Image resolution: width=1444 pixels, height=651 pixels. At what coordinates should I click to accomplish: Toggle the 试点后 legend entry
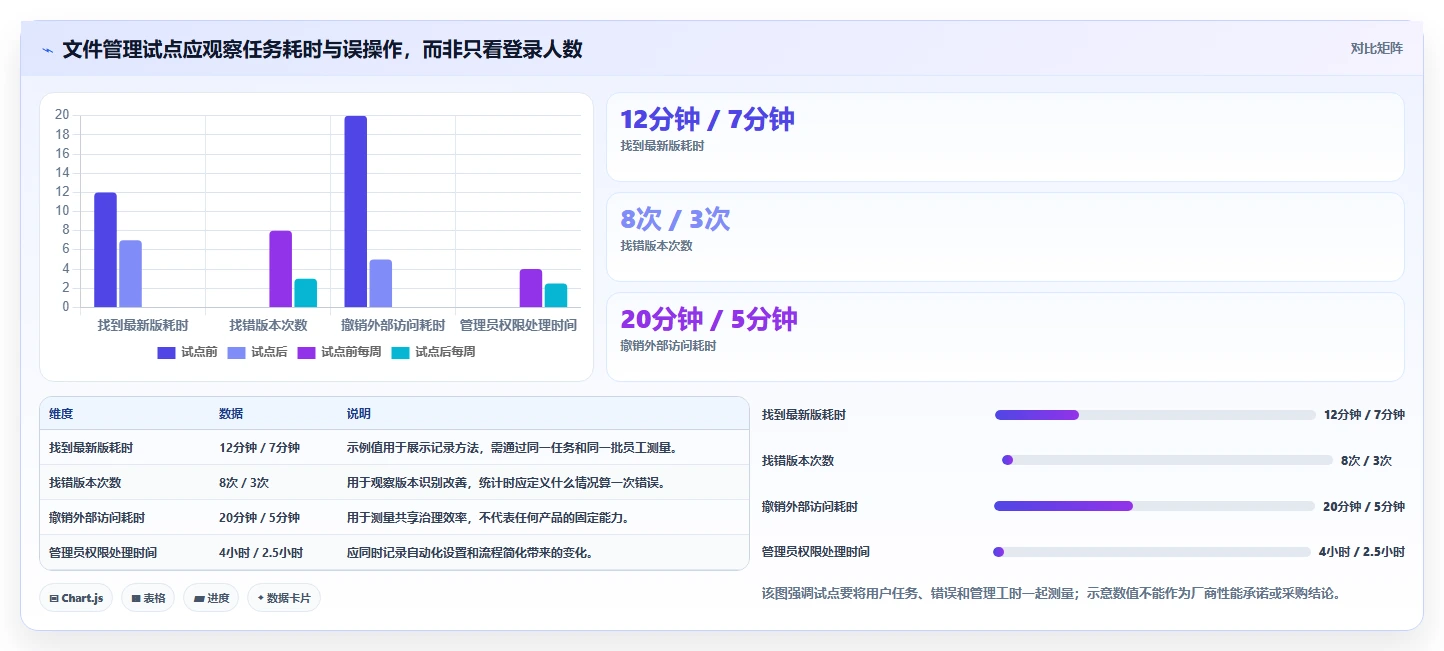click(x=257, y=352)
